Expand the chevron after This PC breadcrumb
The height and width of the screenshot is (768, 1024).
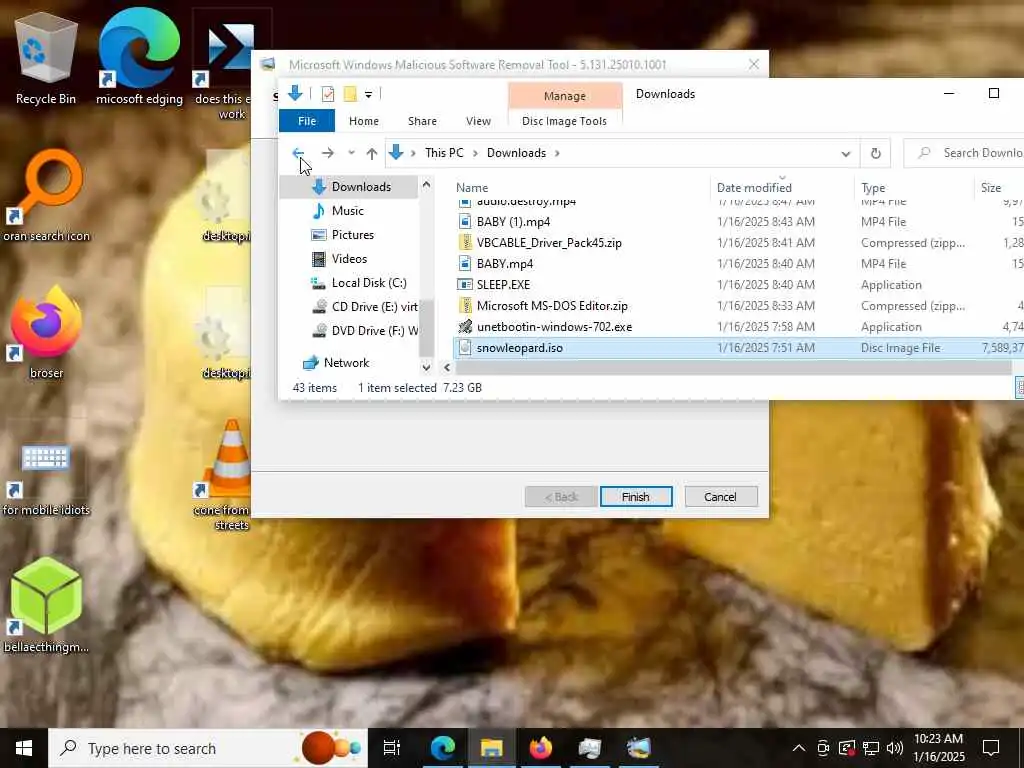[475, 153]
